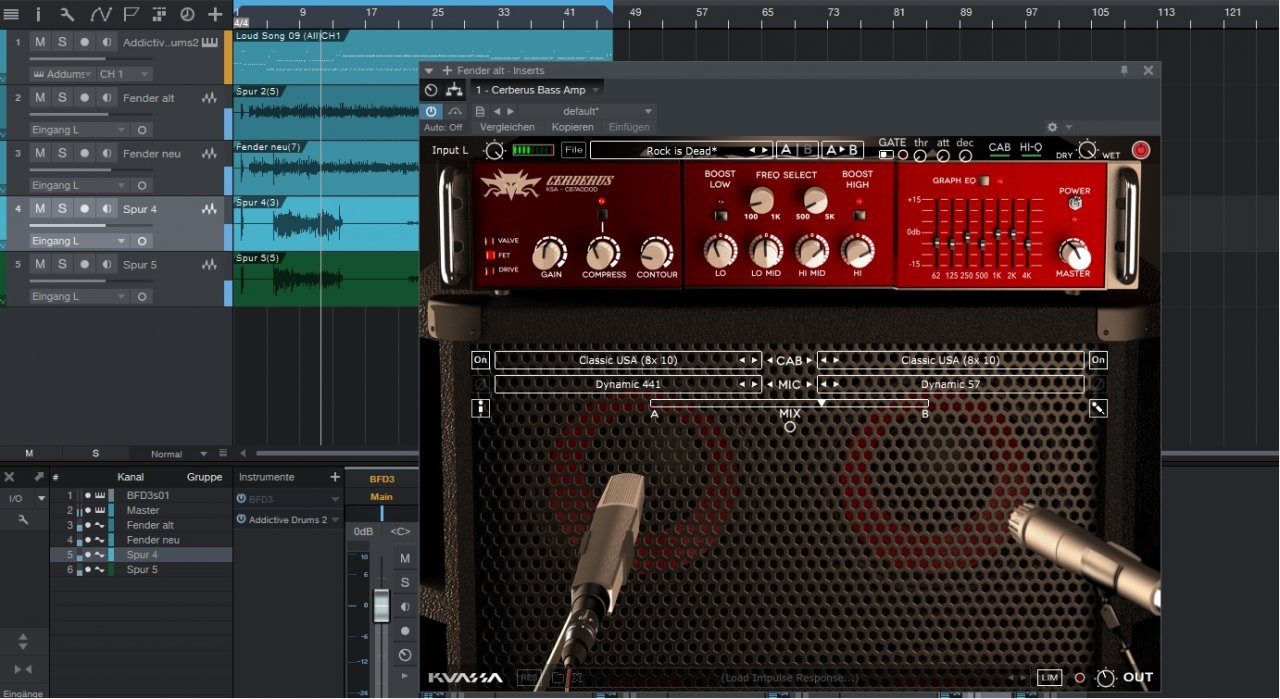
Task: Click the red panic power button on Cerberus
Action: click(x=1141, y=150)
